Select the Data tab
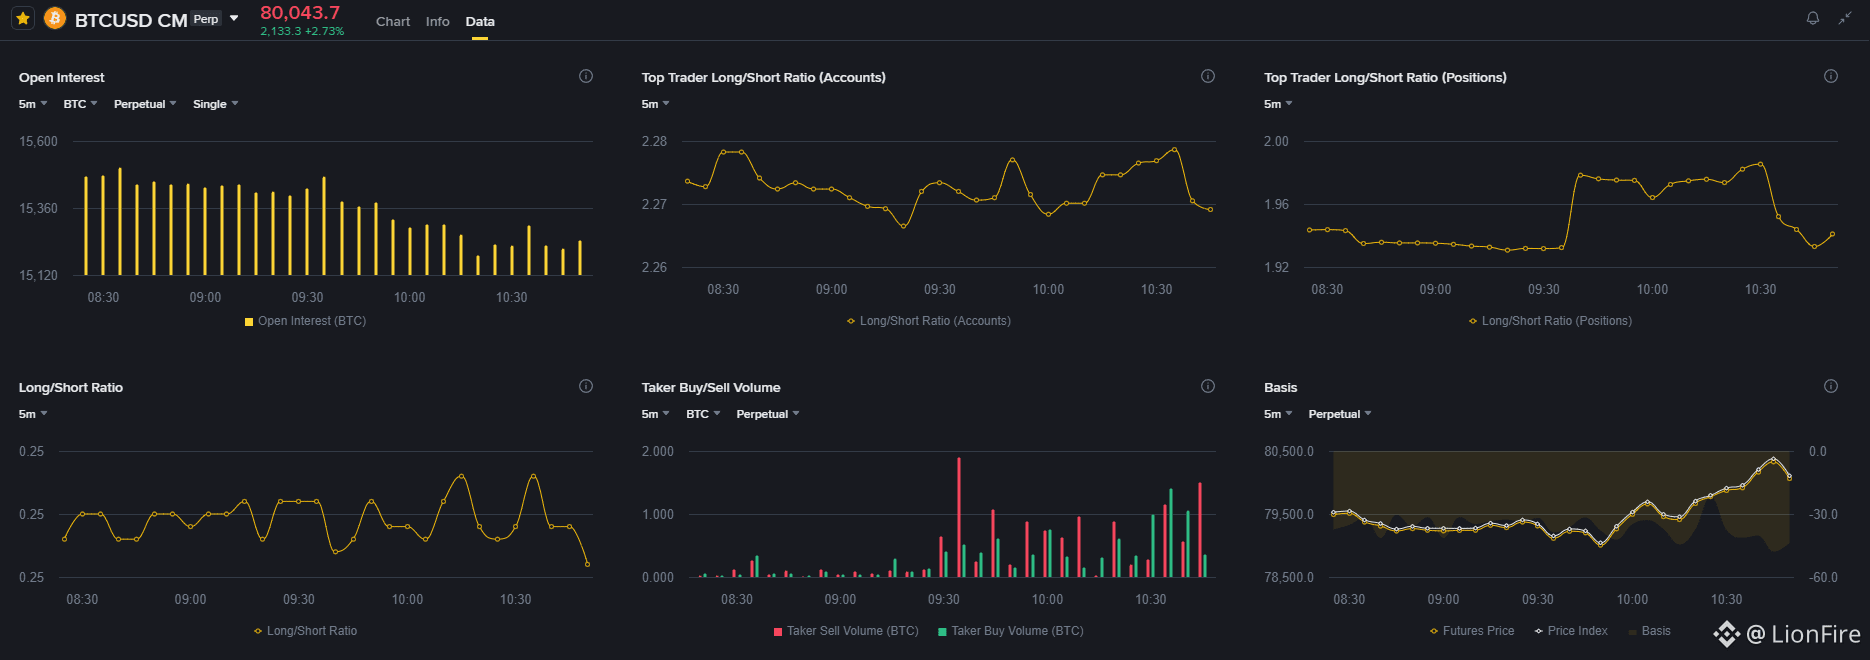 [480, 21]
